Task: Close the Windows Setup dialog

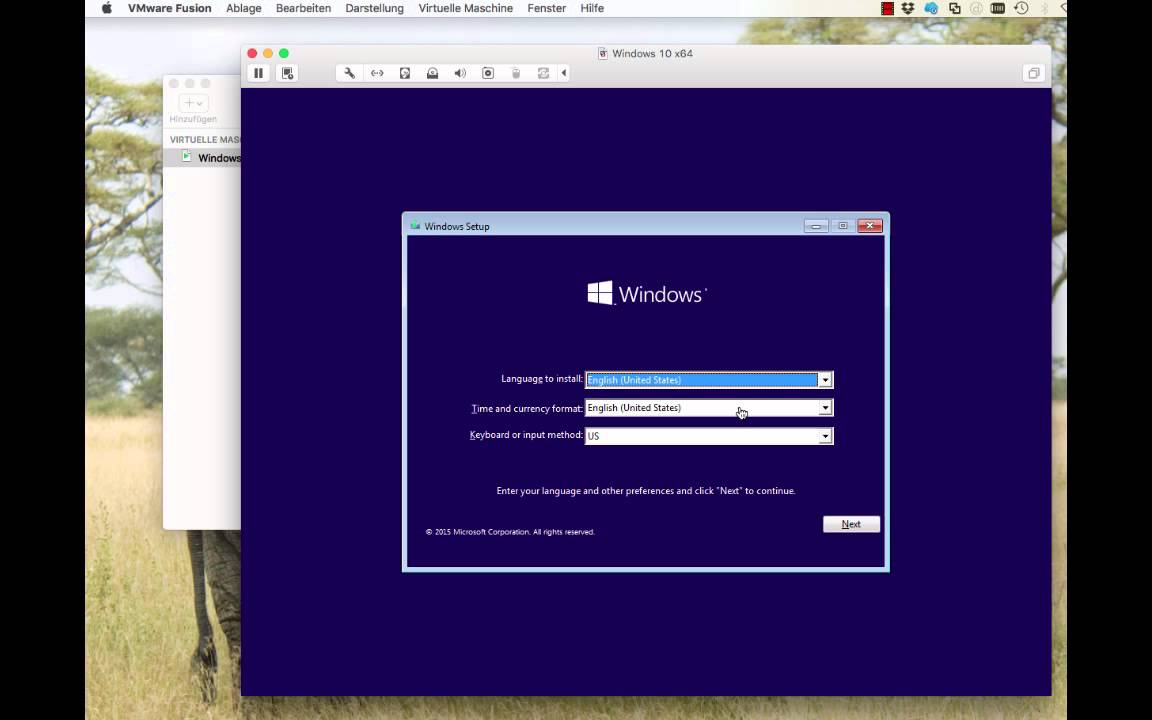Action: [870, 226]
